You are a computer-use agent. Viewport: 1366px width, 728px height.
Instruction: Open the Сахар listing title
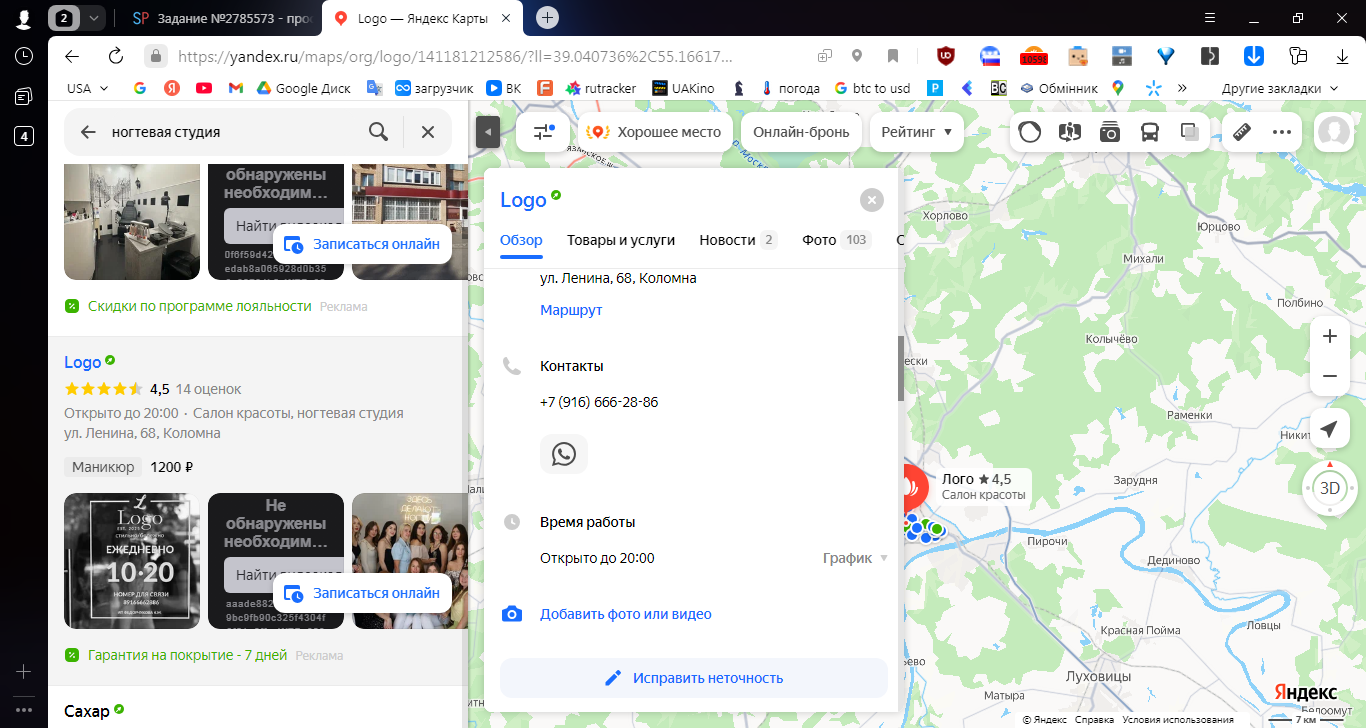tap(86, 711)
